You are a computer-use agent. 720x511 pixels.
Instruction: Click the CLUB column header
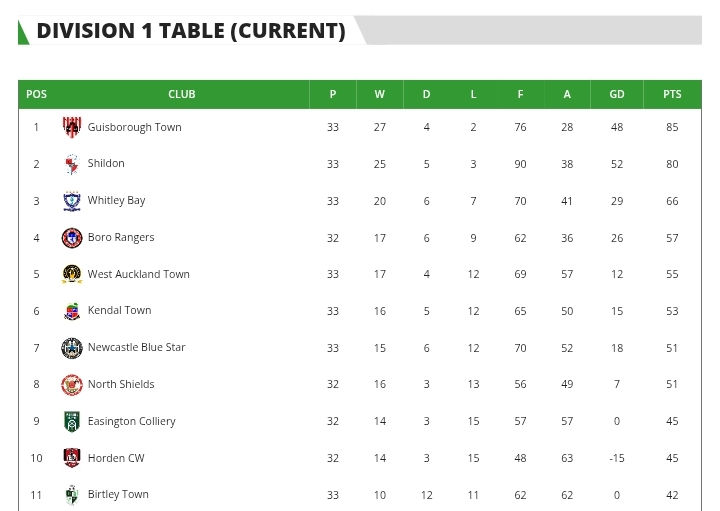182,94
